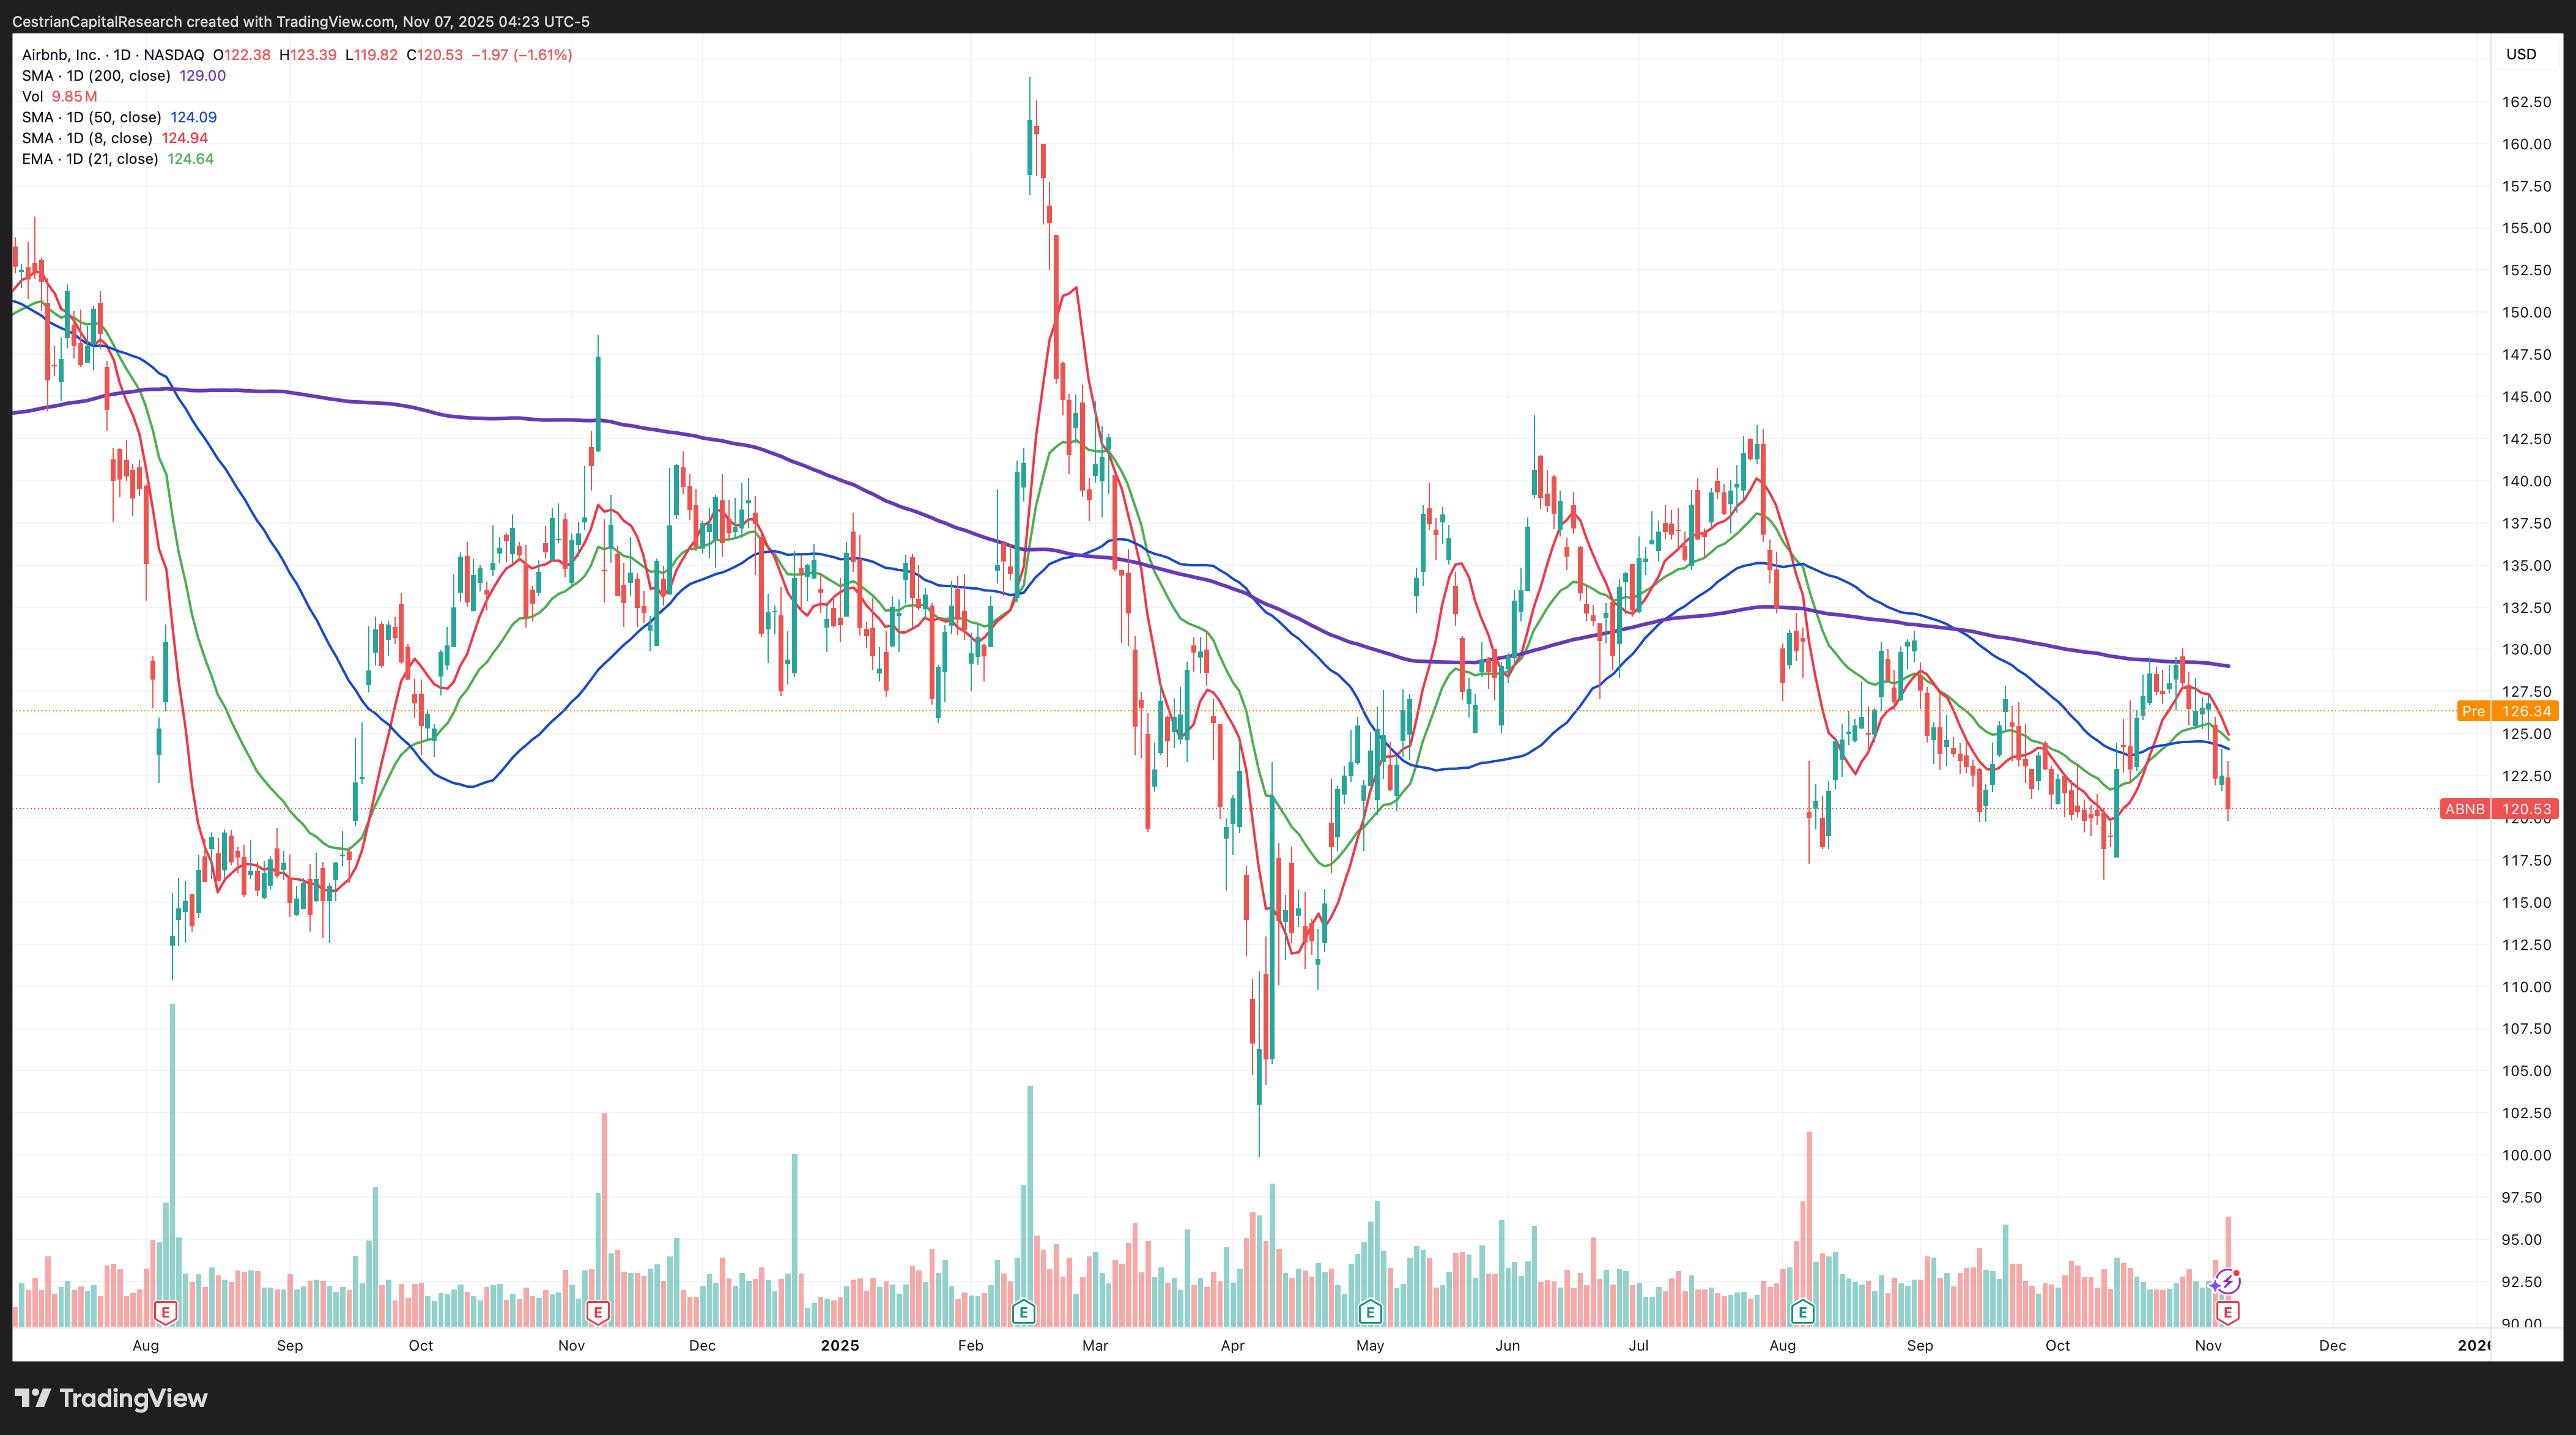The width and height of the screenshot is (2576, 1435).
Task: Open the USD label menu on the price axis
Action: pyautogui.click(x=2520, y=54)
